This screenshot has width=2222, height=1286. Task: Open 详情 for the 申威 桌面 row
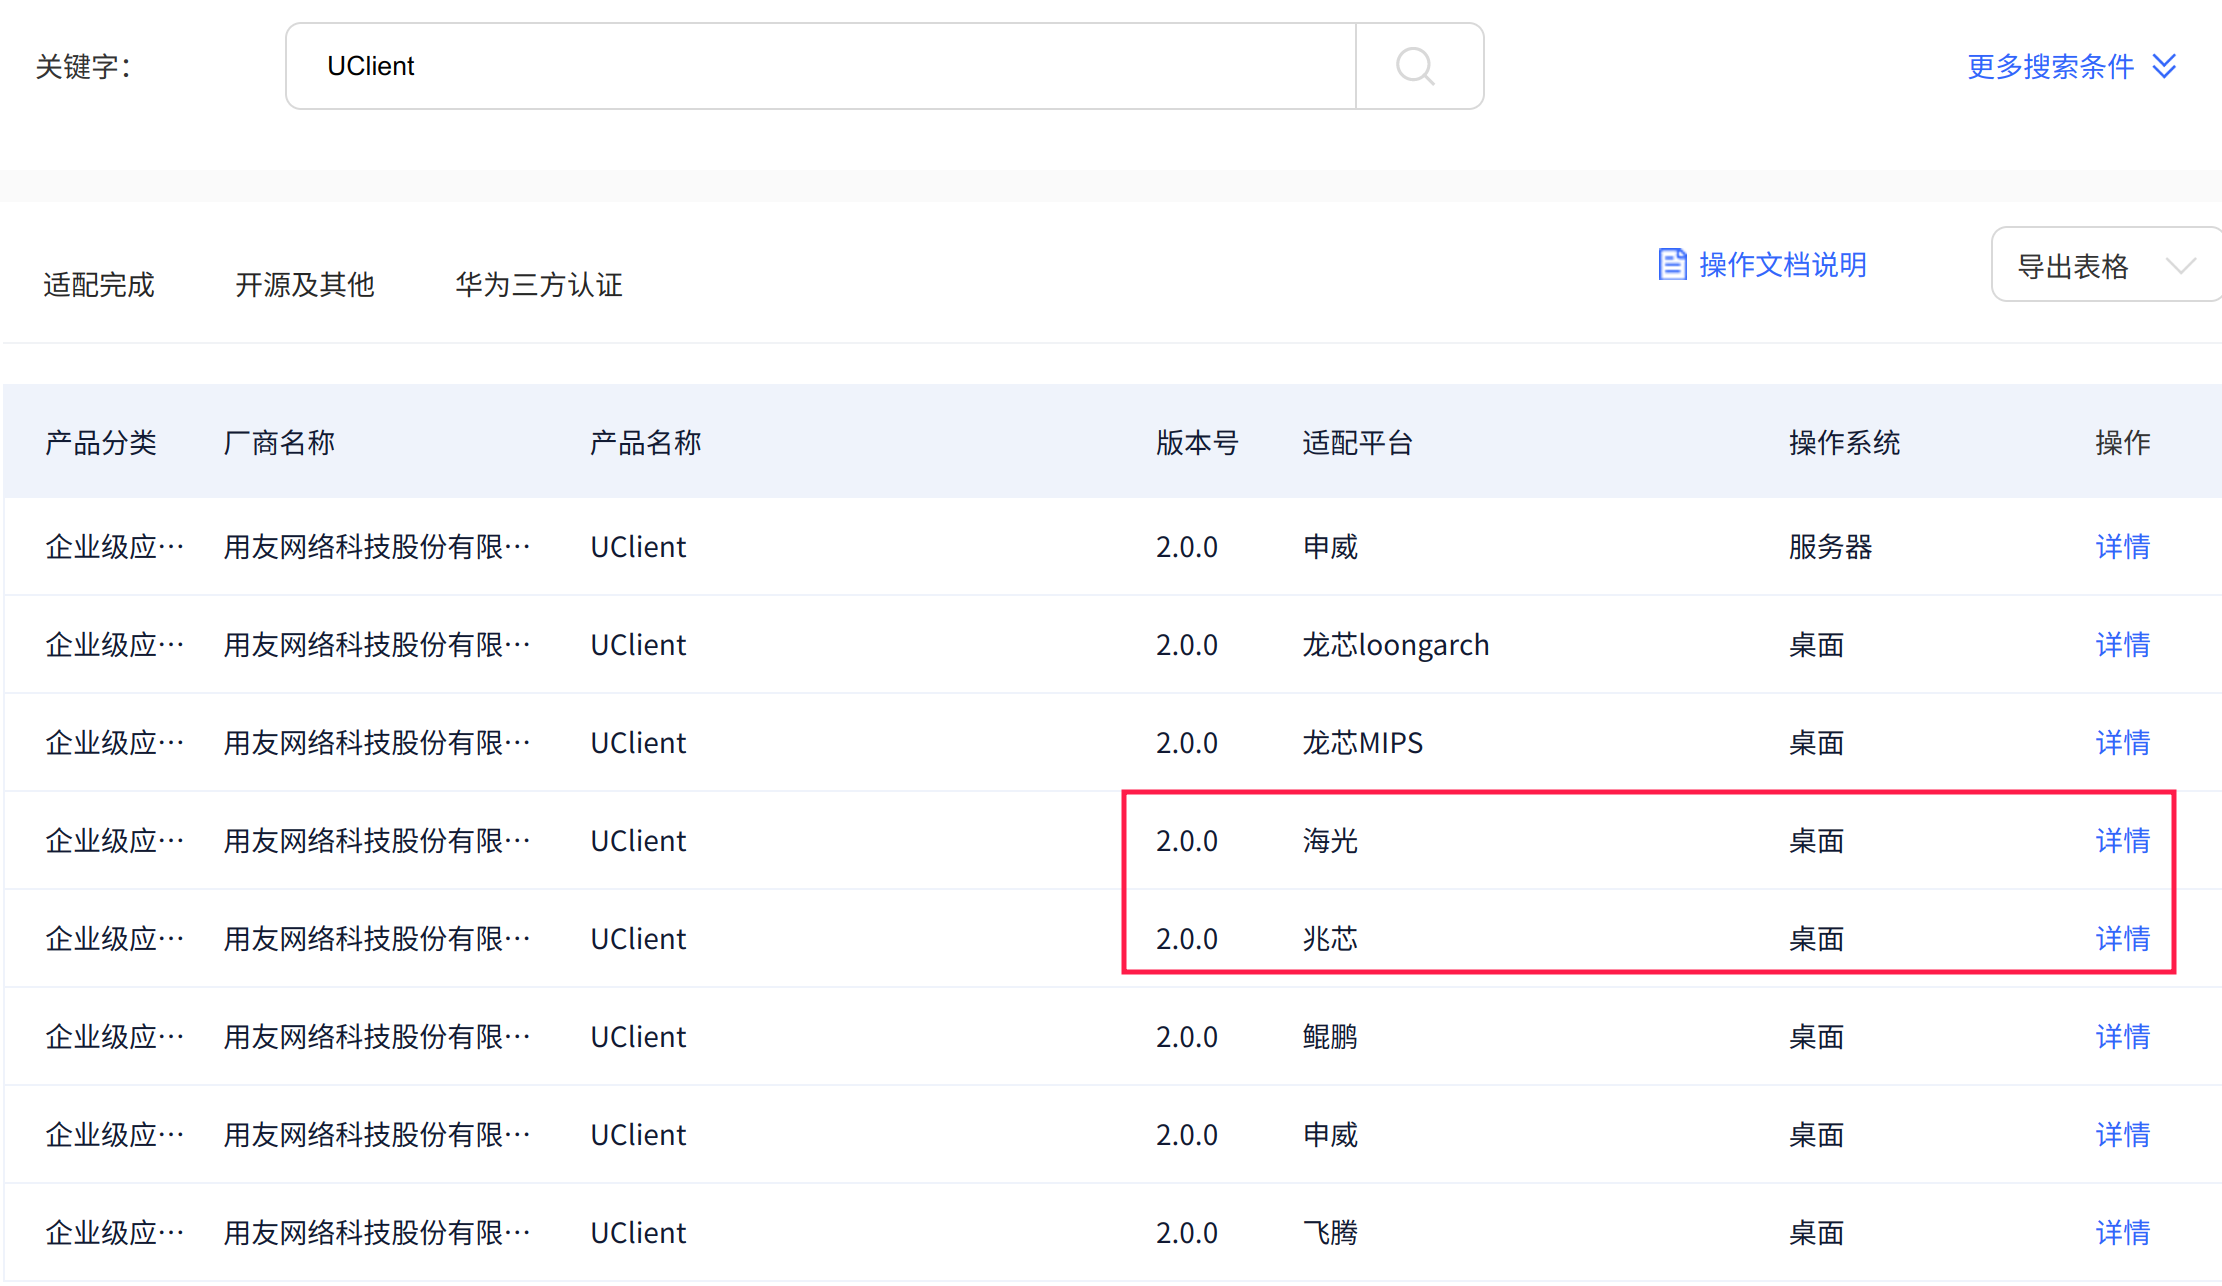click(x=2123, y=1135)
